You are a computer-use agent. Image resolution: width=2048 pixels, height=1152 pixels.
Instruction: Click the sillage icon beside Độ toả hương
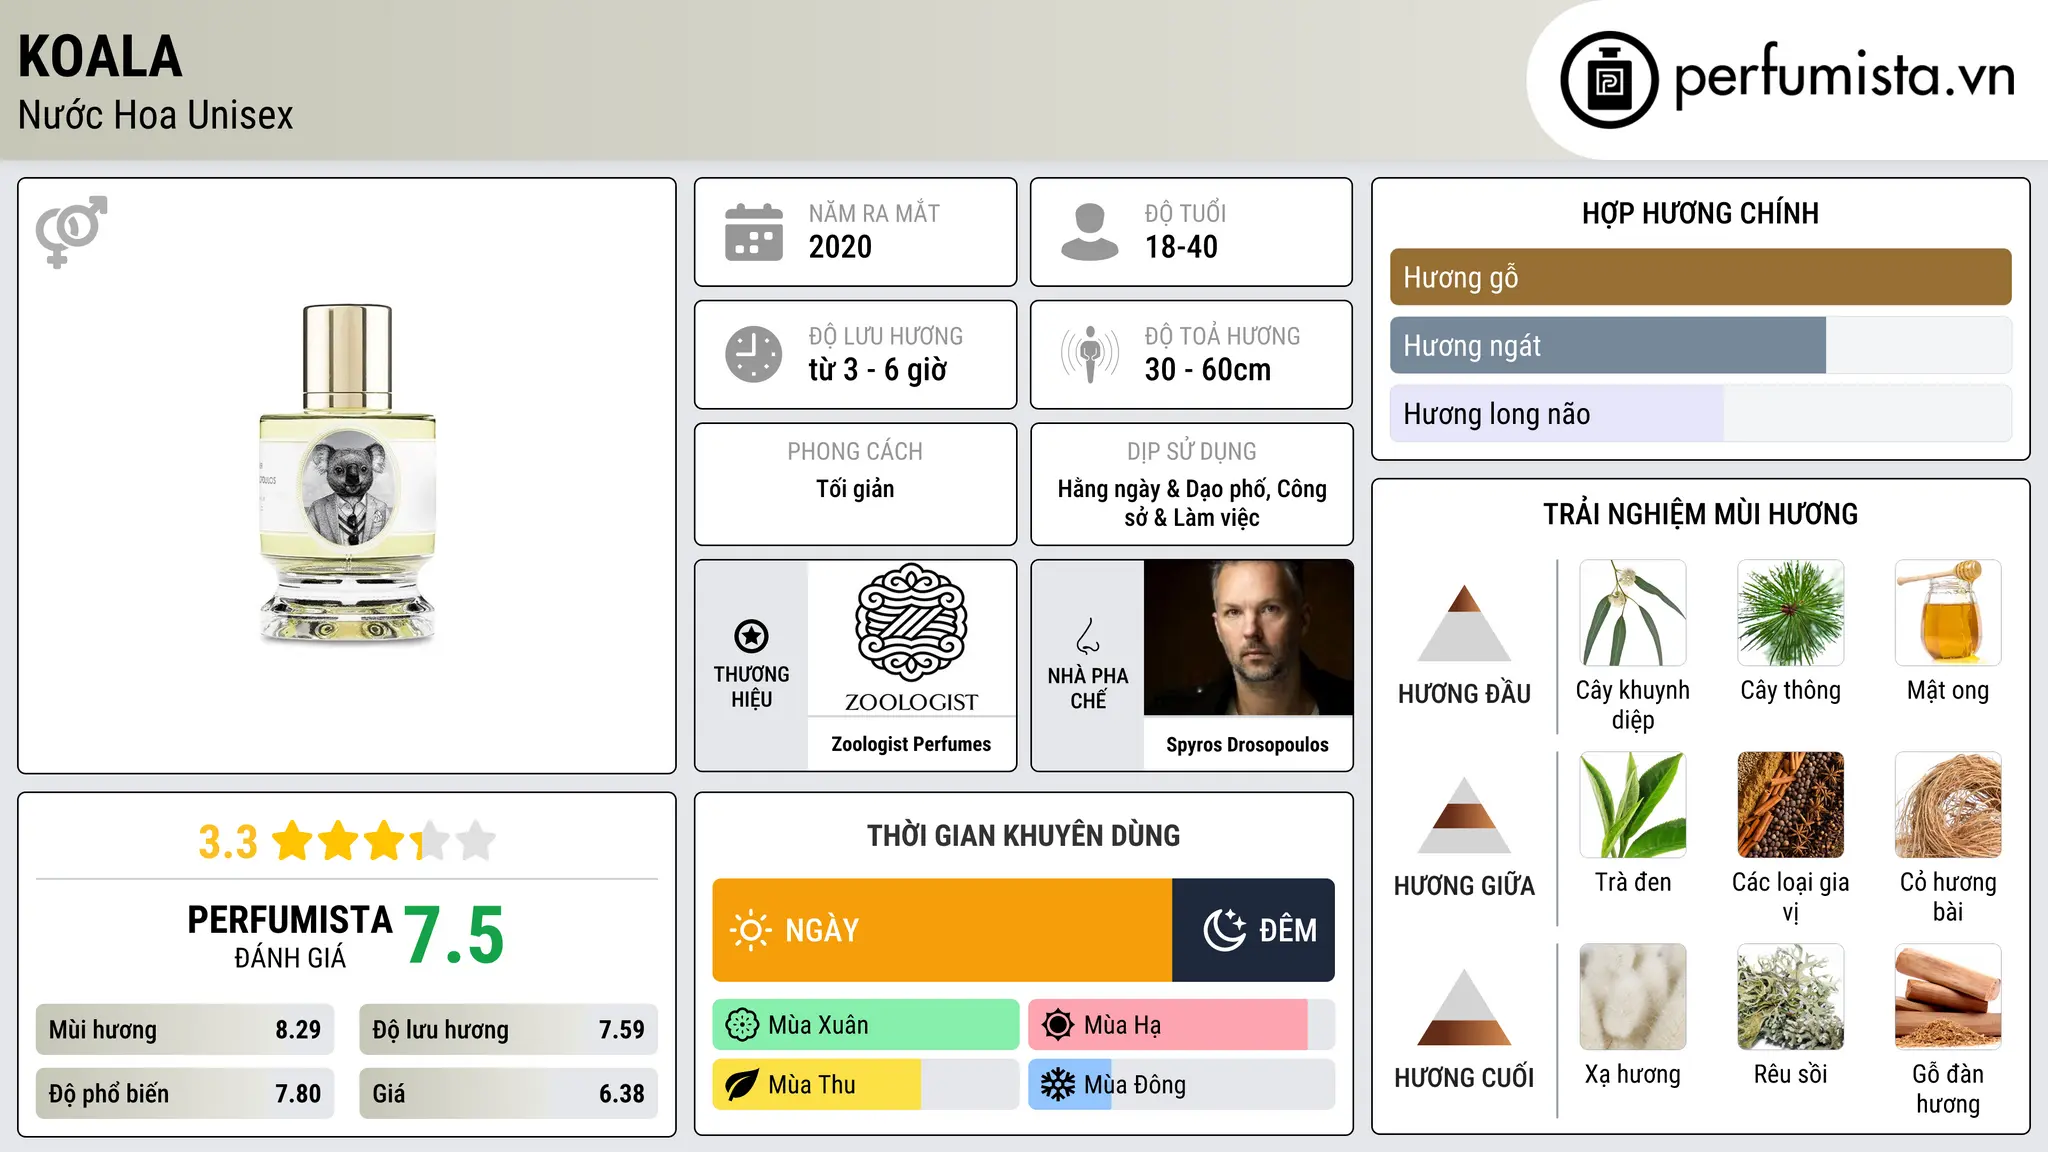tap(1089, 354)
